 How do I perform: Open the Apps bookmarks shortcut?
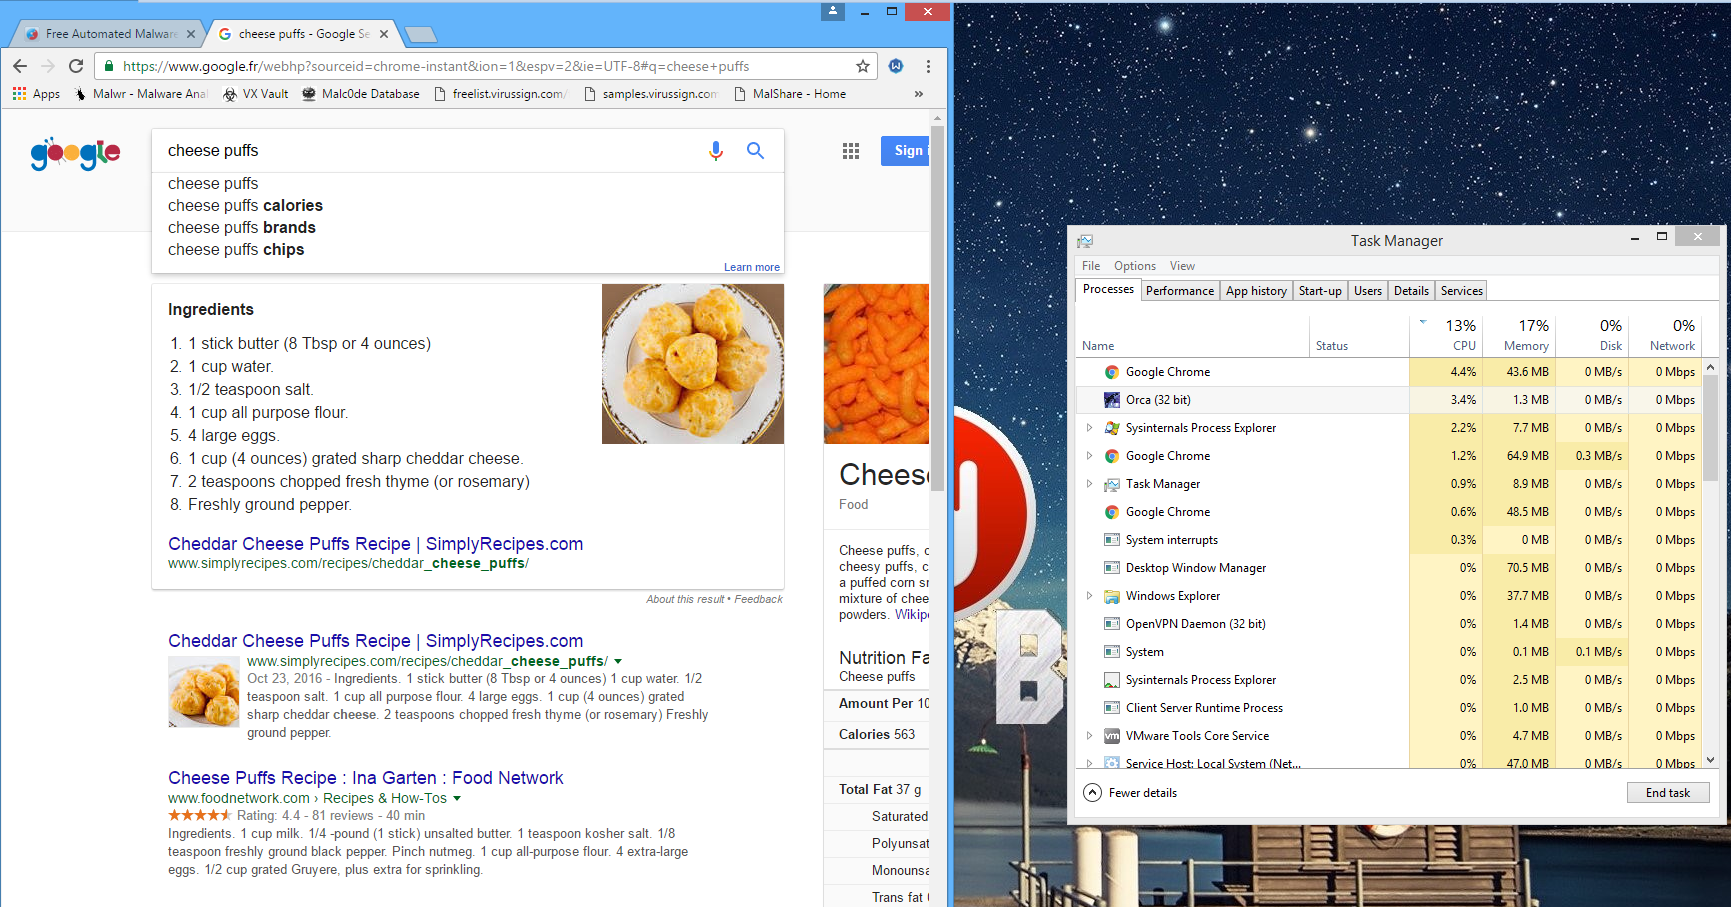36,94
